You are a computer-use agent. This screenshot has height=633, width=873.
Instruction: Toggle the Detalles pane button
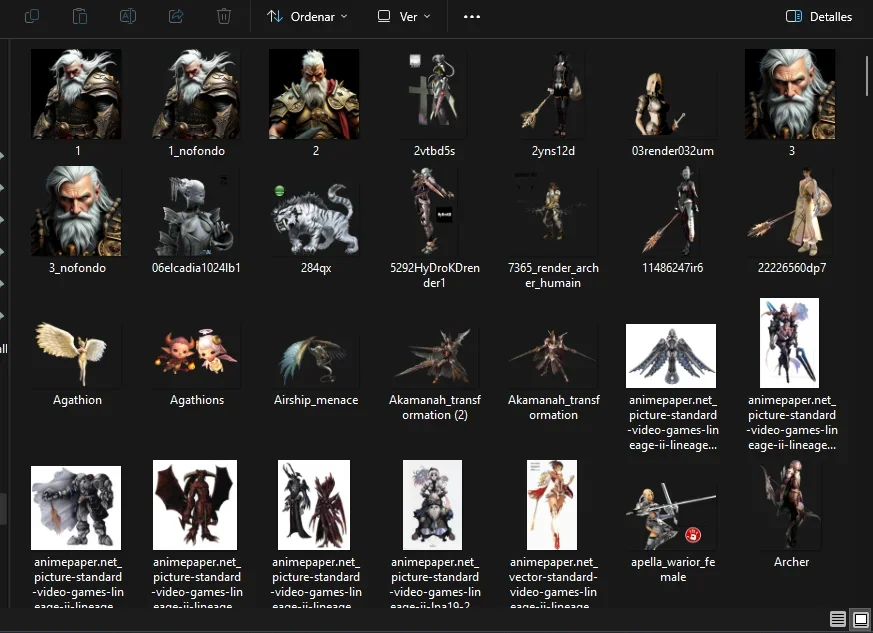click(x=818, y=17)
